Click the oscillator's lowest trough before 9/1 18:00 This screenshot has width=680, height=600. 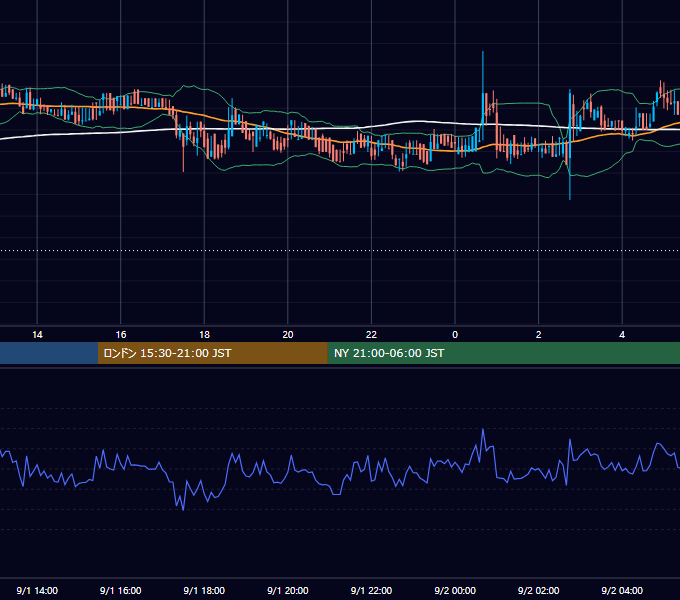[183, 509]
